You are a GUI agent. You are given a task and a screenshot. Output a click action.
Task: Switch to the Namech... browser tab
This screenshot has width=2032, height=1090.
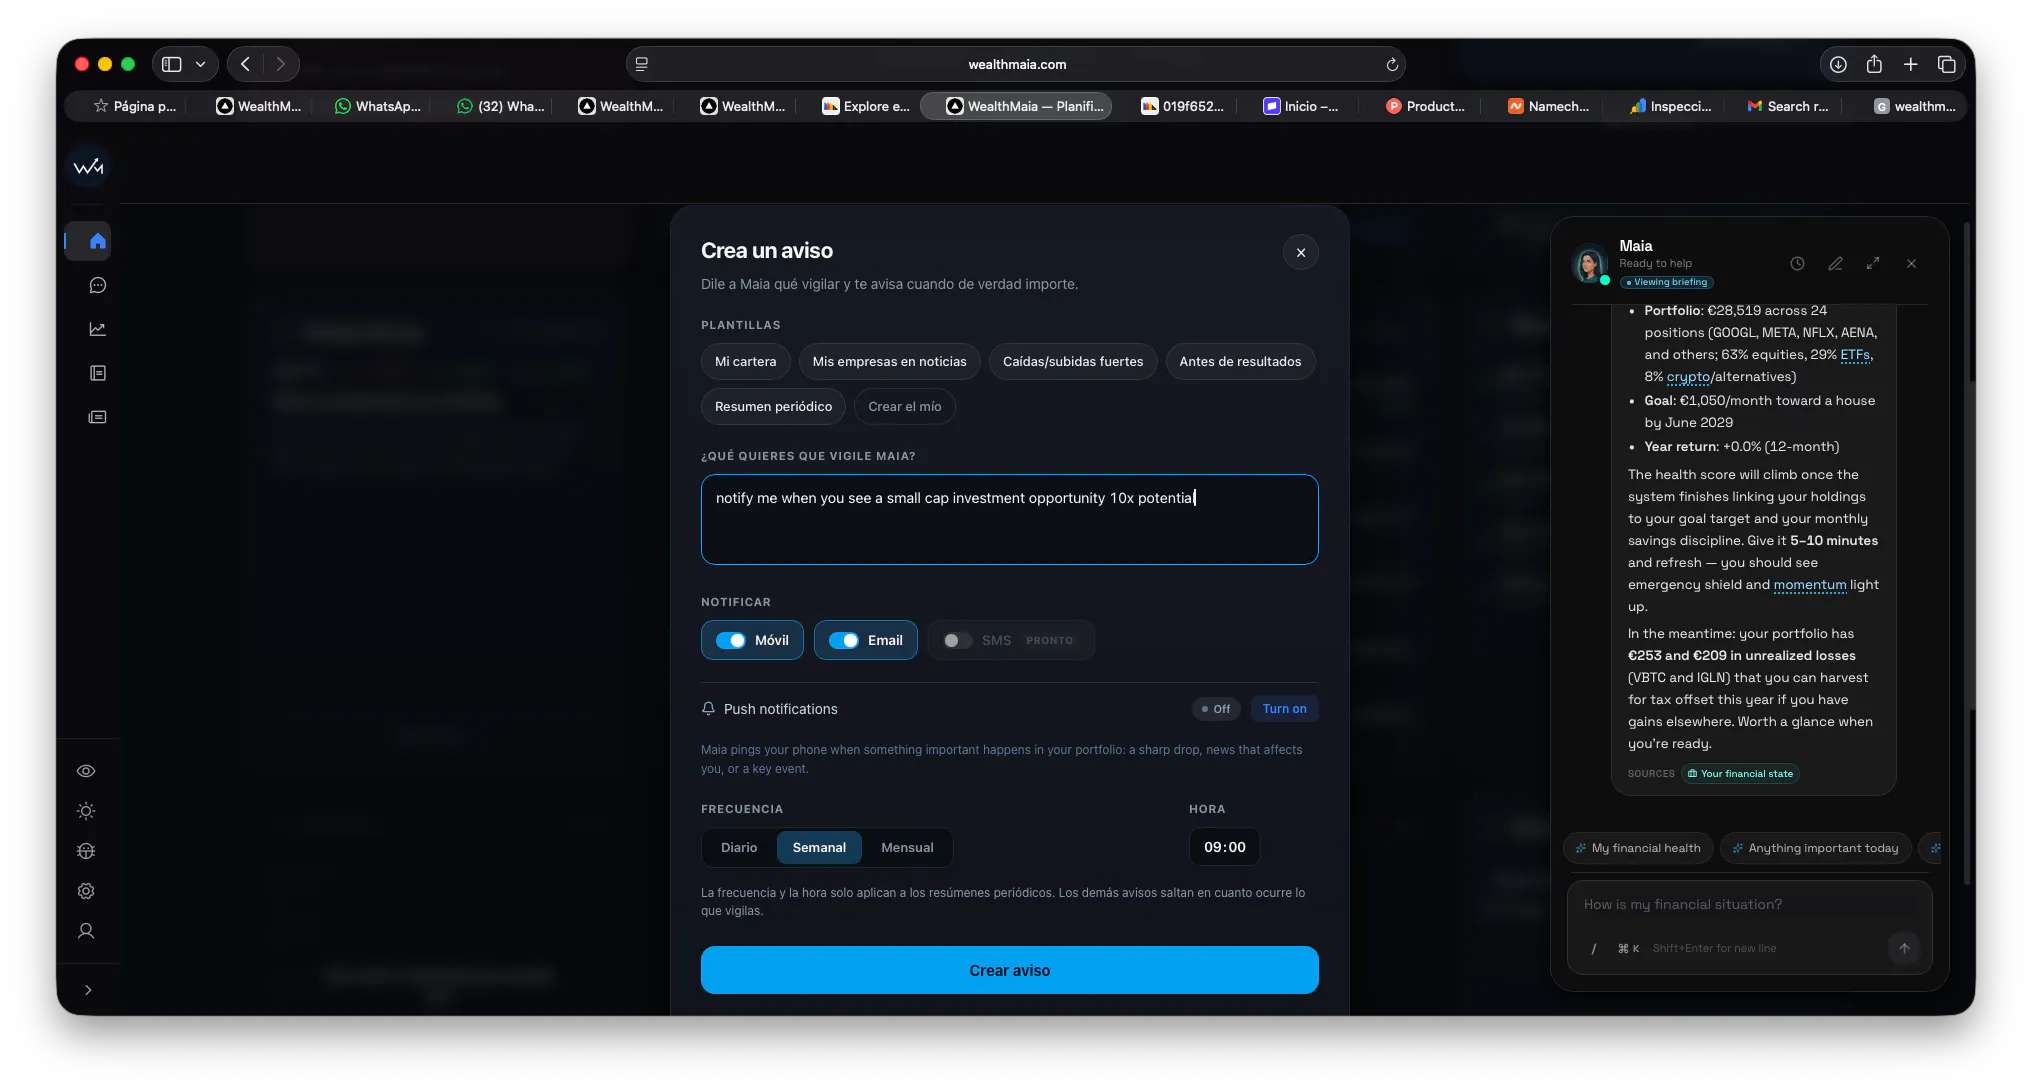coord(1548,106)
